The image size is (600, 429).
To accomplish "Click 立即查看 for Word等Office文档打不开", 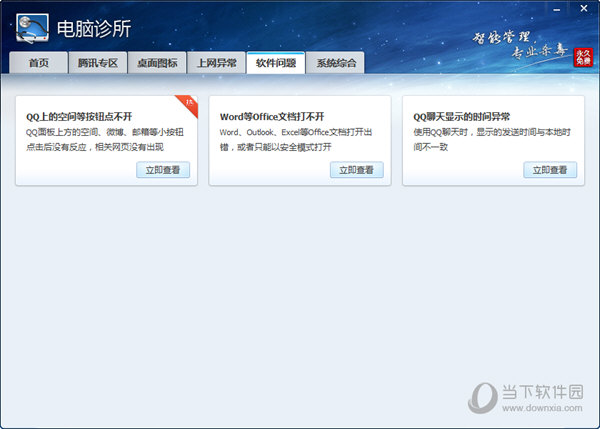I will coord(357,170).
